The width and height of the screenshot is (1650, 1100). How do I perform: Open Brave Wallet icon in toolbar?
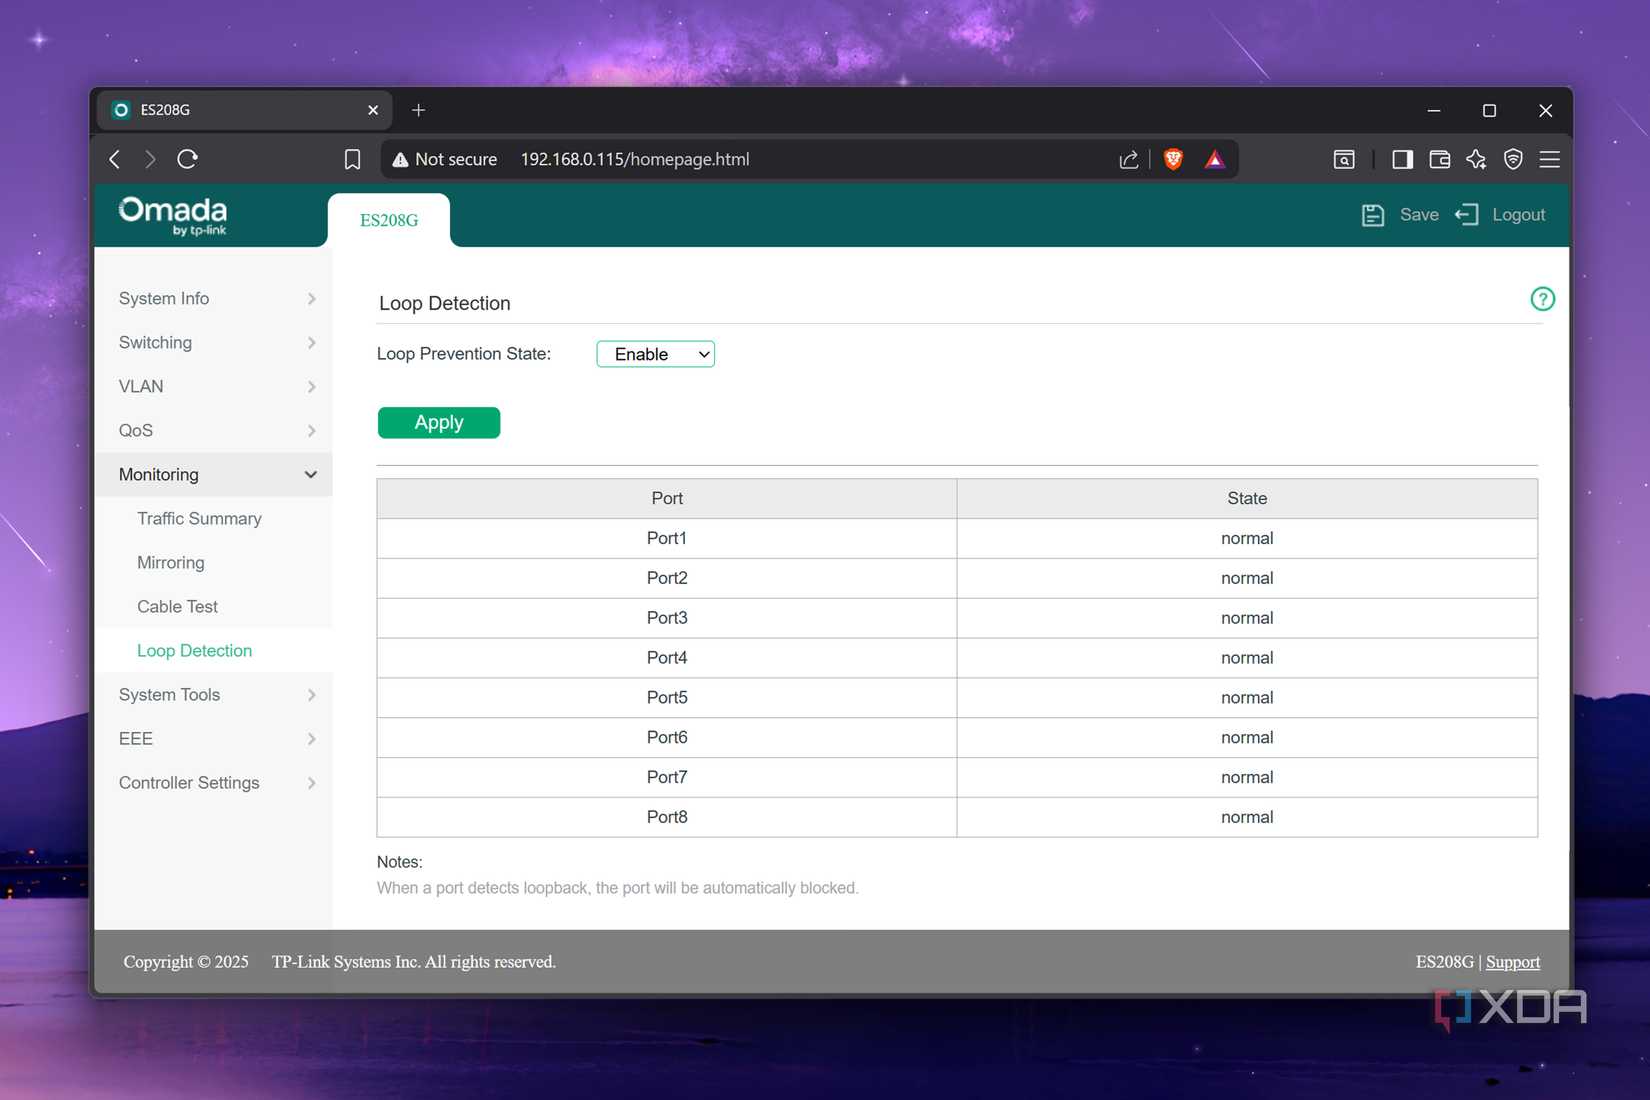tap(1439, 159)
